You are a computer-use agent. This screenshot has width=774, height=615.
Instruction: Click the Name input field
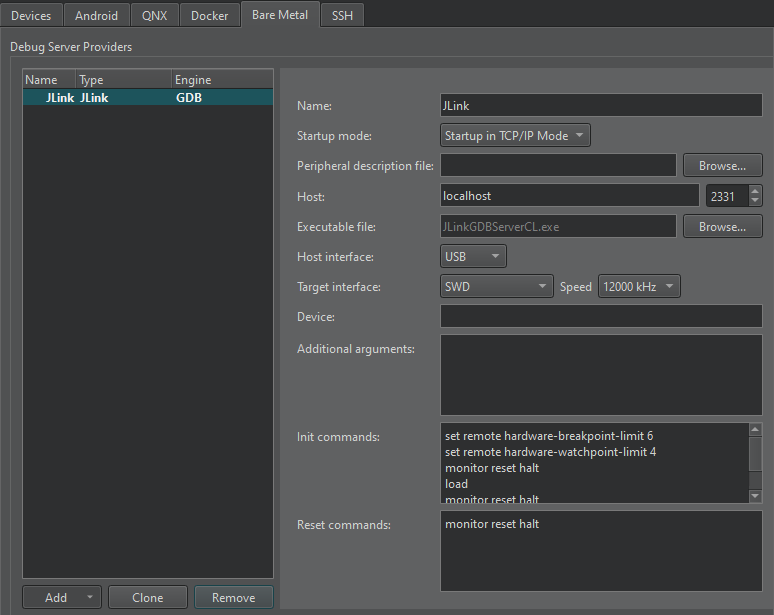(x=601, y=105)
